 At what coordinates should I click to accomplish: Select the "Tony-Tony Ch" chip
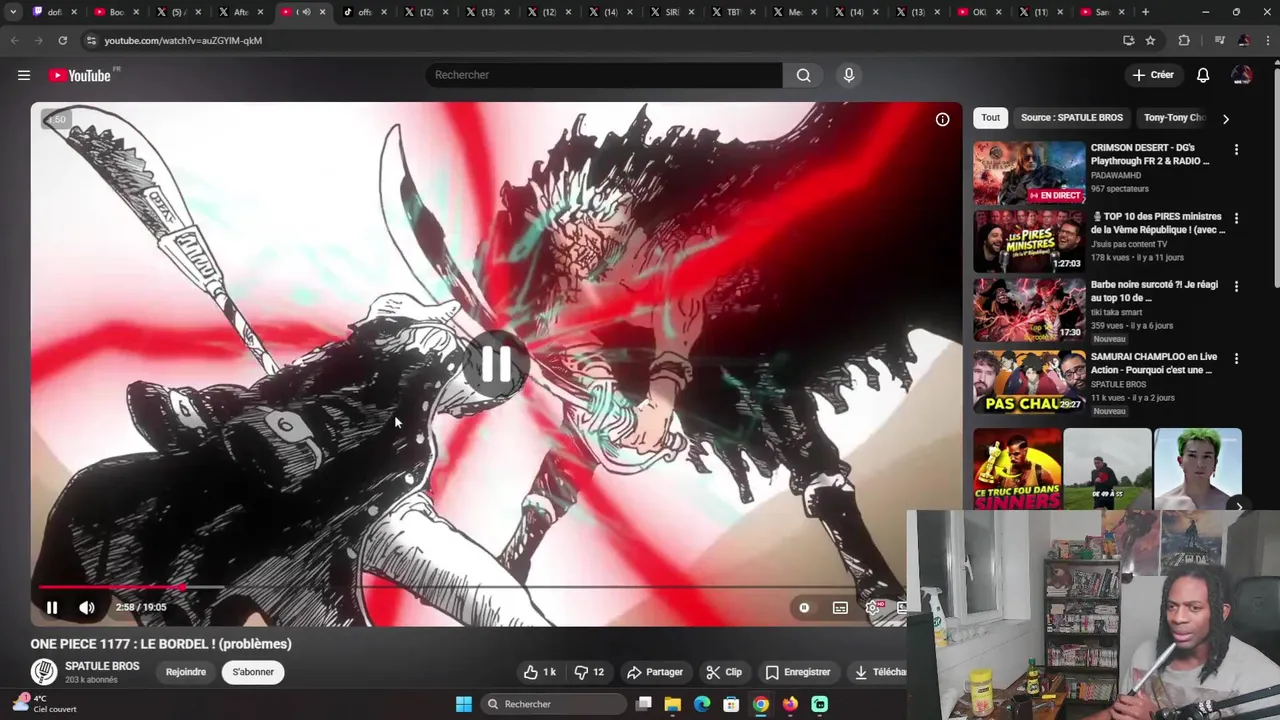click(x=1174, y=118)
